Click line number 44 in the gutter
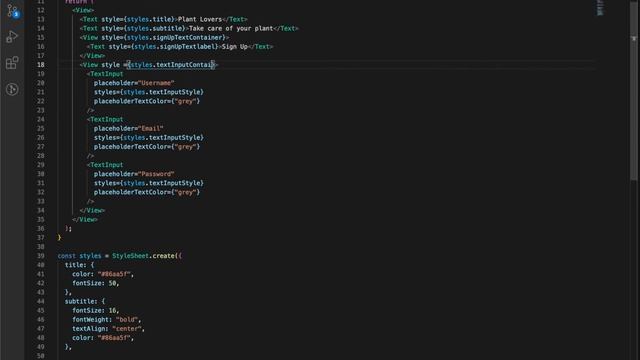Image resolution: width=640 pixels, height=360 pixels. click(41, 302)
